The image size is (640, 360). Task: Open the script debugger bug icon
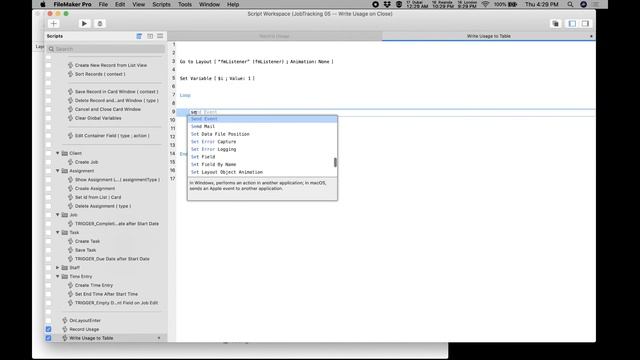100,24
